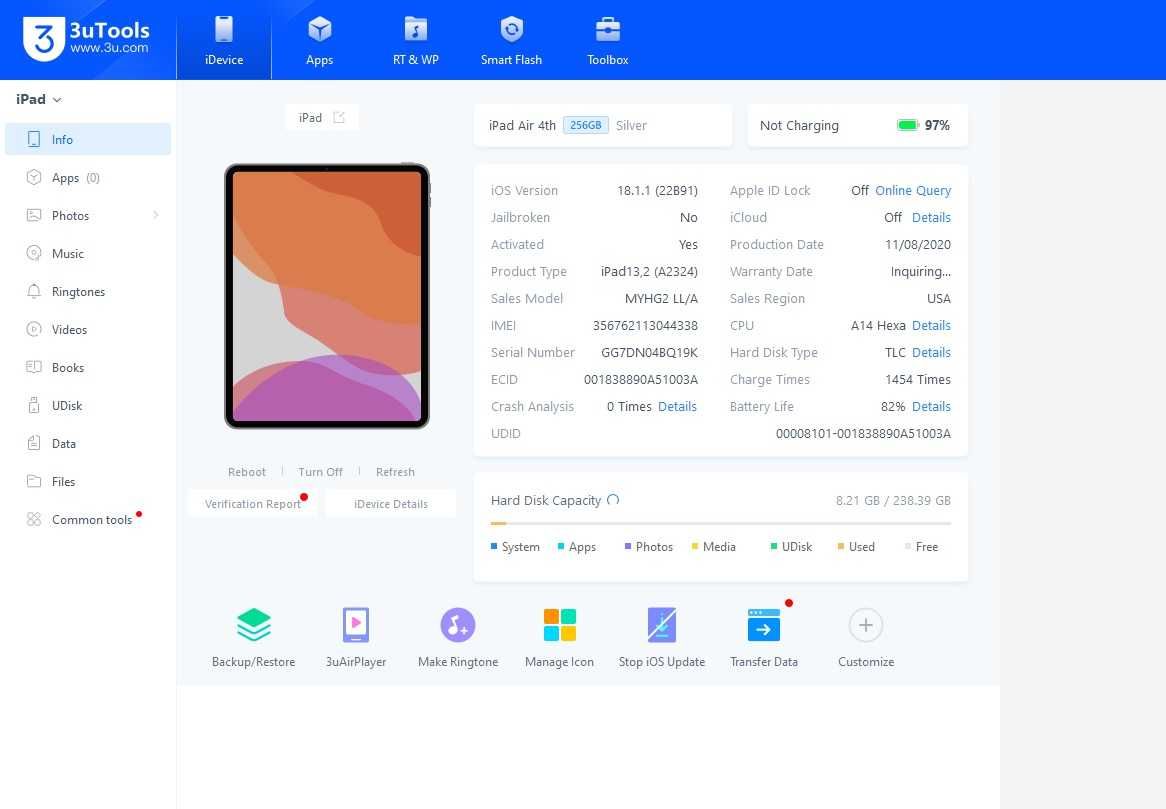The height and width of the screenshot is (809, 1166).
Task: Click the Media legend color swatch
Action: [695, 547]
